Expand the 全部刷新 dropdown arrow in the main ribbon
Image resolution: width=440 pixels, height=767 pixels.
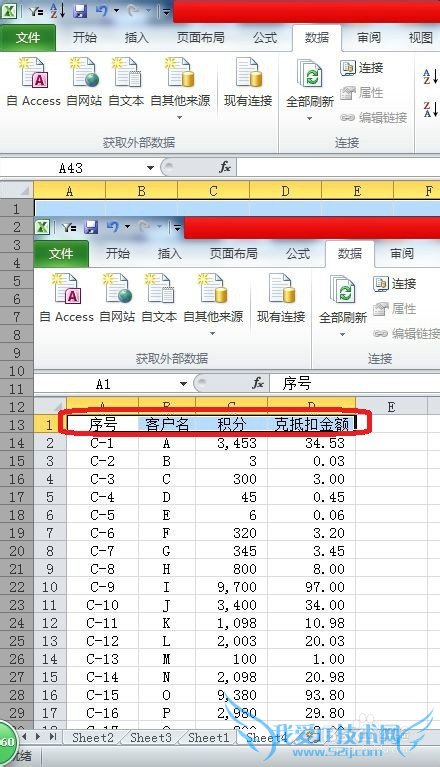[x=310, y=118]
